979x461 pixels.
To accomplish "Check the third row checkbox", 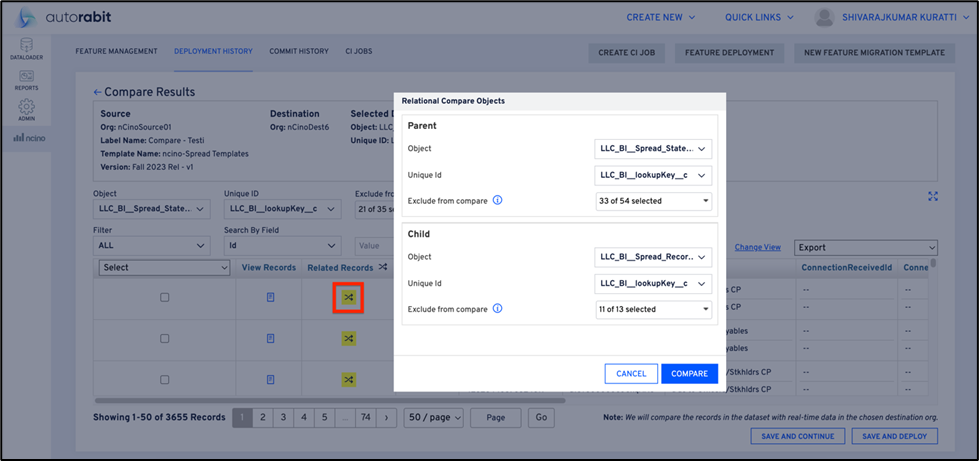I will click(165, 380).
